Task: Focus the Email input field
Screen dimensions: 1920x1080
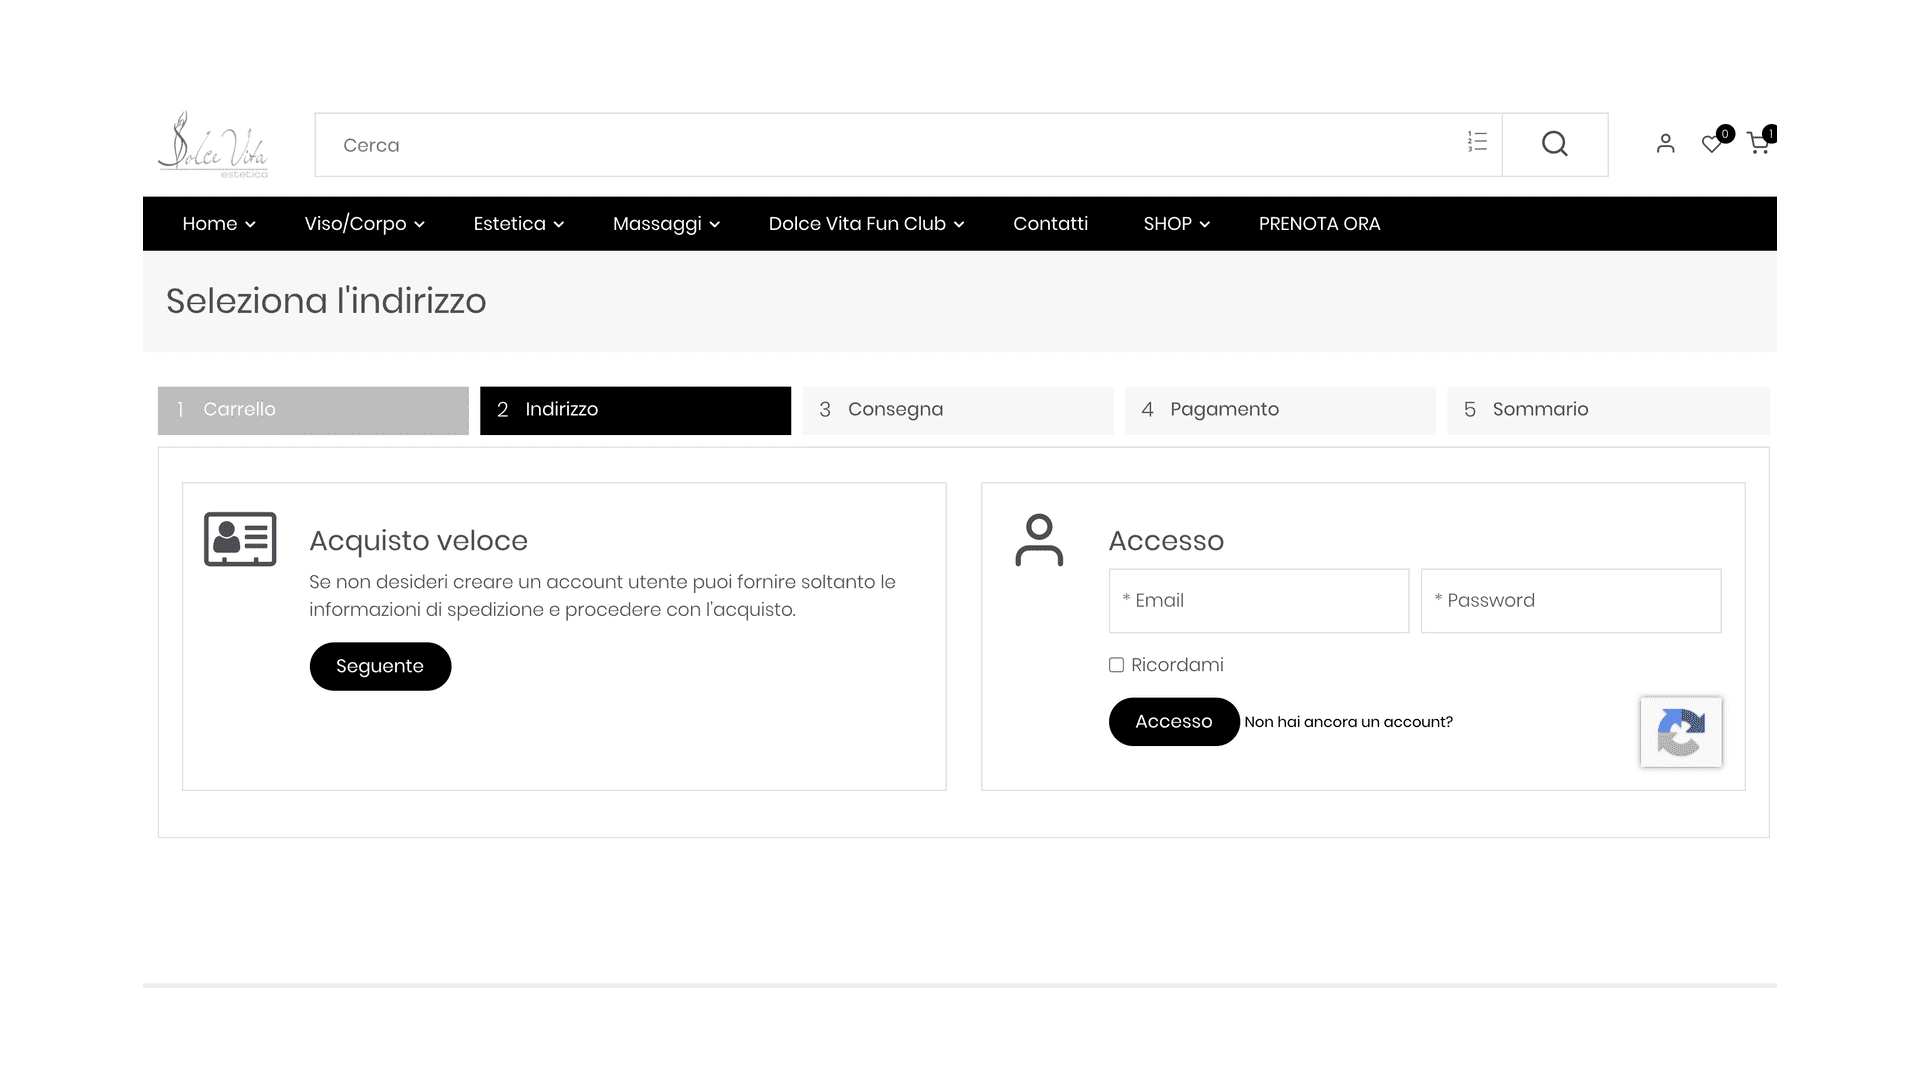Action: [x=1259, y=601]
